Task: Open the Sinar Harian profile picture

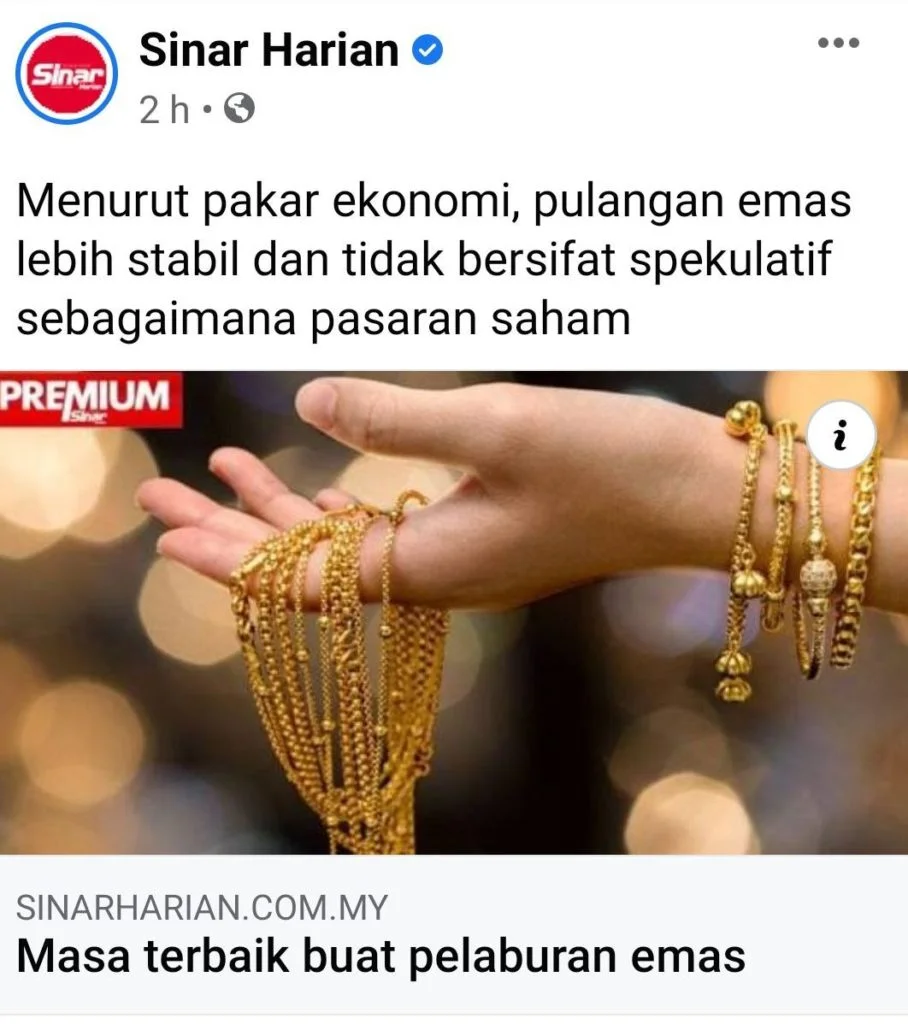Action: [67, 74]
